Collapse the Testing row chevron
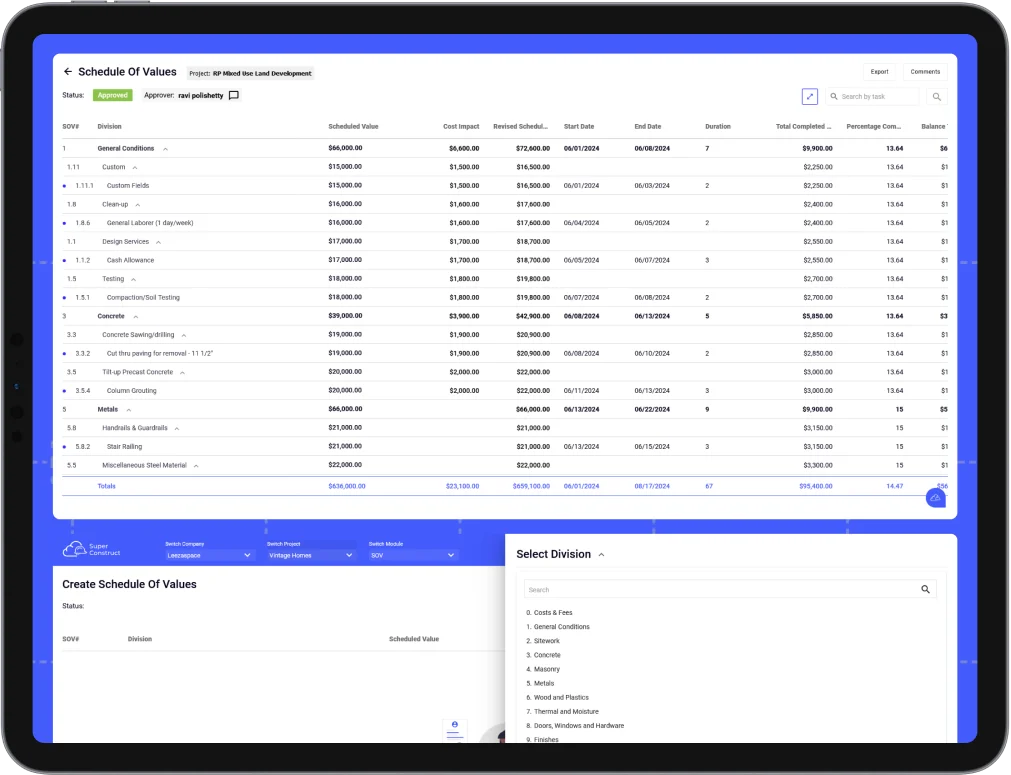1011x775 pixels. pyautogui.click(x=133, y=280)
